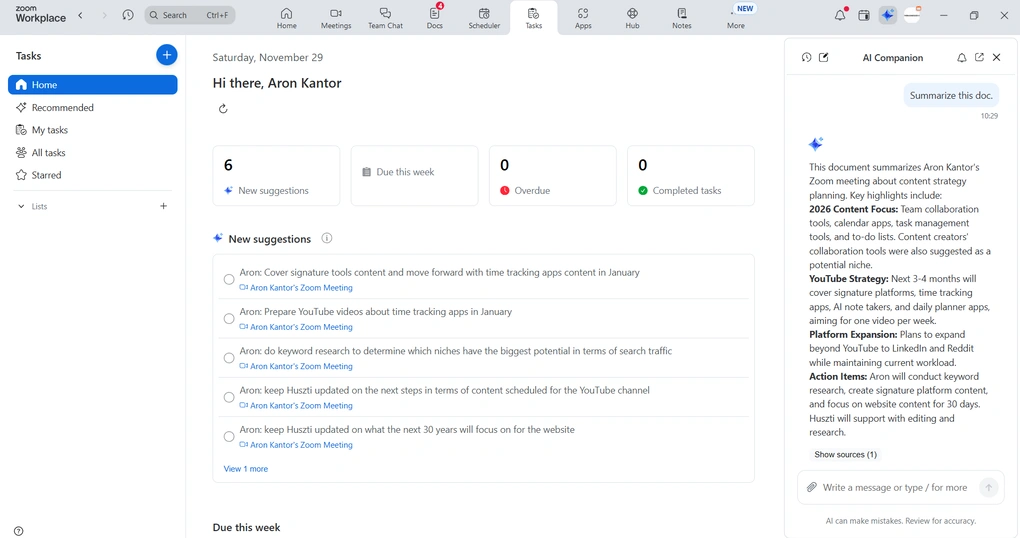Go forward with the right chevron arrow

pyautogui.click(x=104, y=15)
